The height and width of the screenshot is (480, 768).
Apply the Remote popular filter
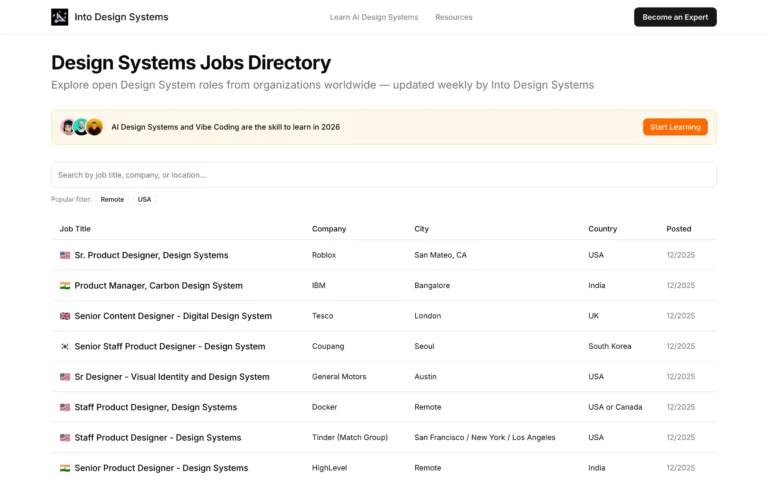pyautogui.click(x=112, y=199)
